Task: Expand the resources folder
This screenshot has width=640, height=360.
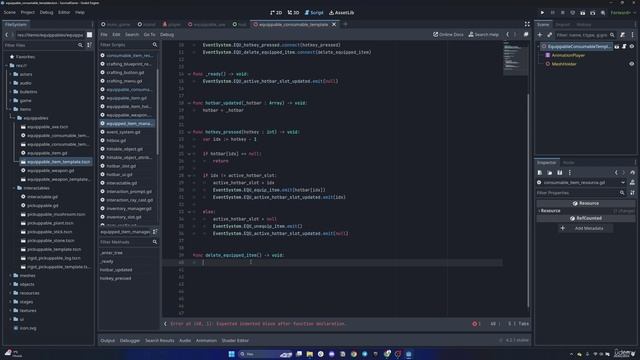Action: [x=11, y=293]
